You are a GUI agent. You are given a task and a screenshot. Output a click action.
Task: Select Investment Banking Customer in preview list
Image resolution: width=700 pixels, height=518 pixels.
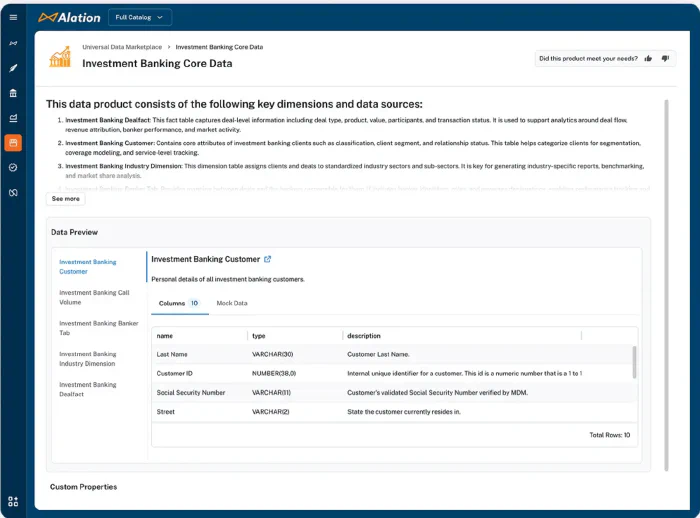click(88, 267)
